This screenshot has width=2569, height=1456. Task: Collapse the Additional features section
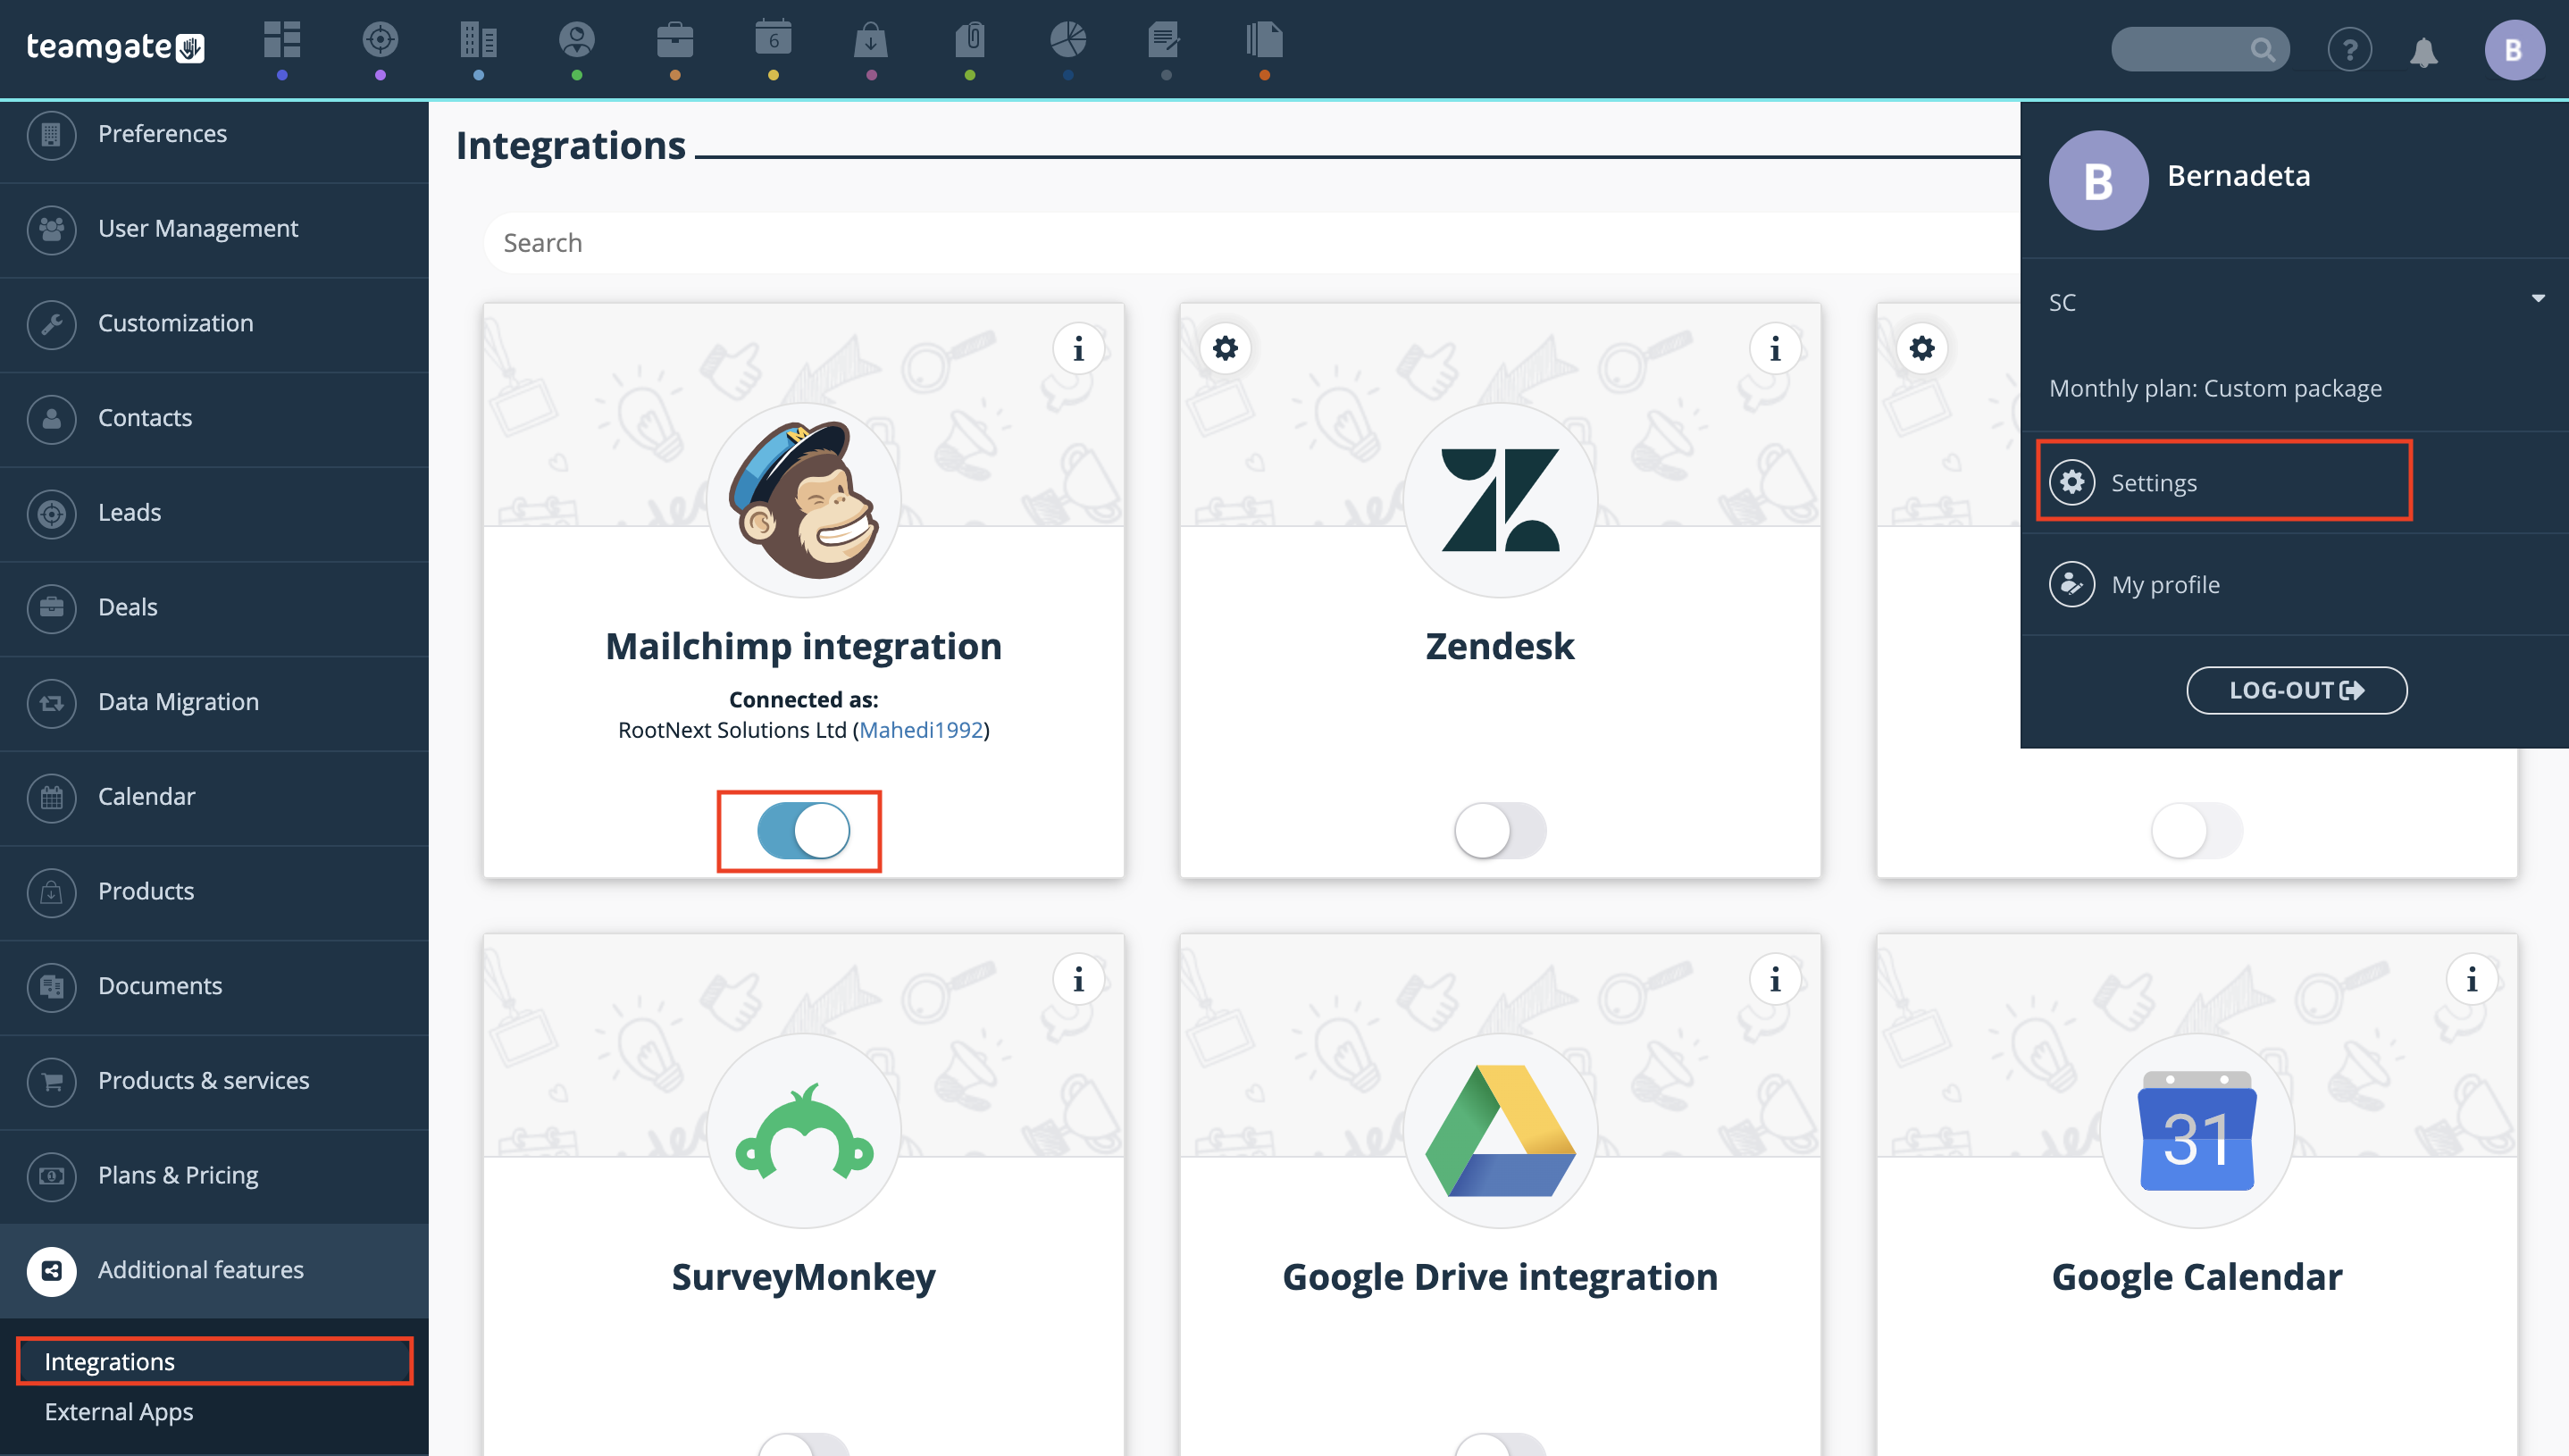tap(214, 1270)
